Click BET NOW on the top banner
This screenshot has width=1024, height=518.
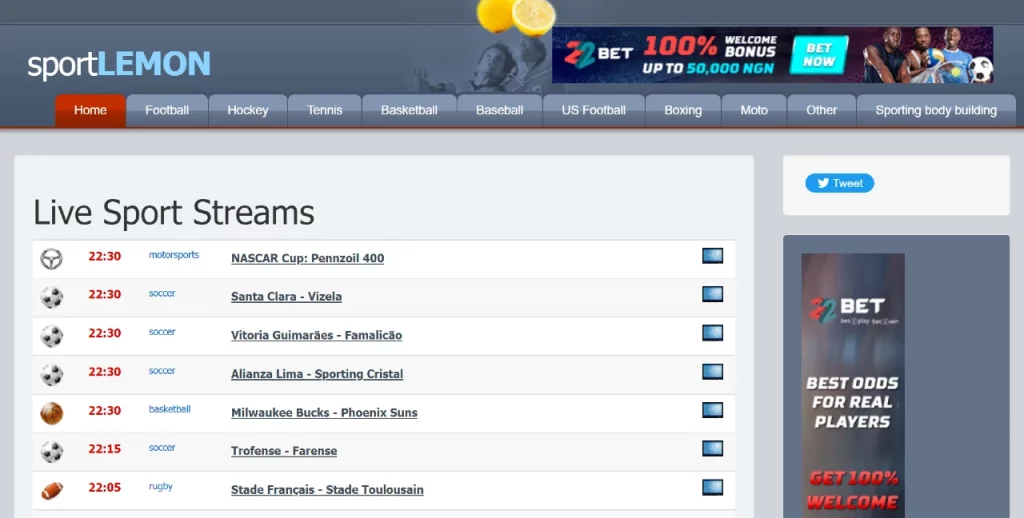(x=819, y=55)
